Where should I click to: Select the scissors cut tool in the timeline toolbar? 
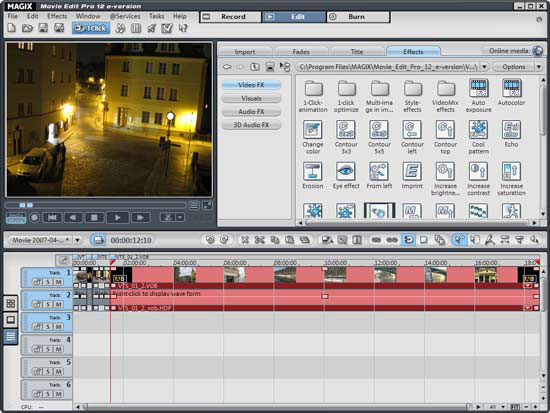[260, 240]
